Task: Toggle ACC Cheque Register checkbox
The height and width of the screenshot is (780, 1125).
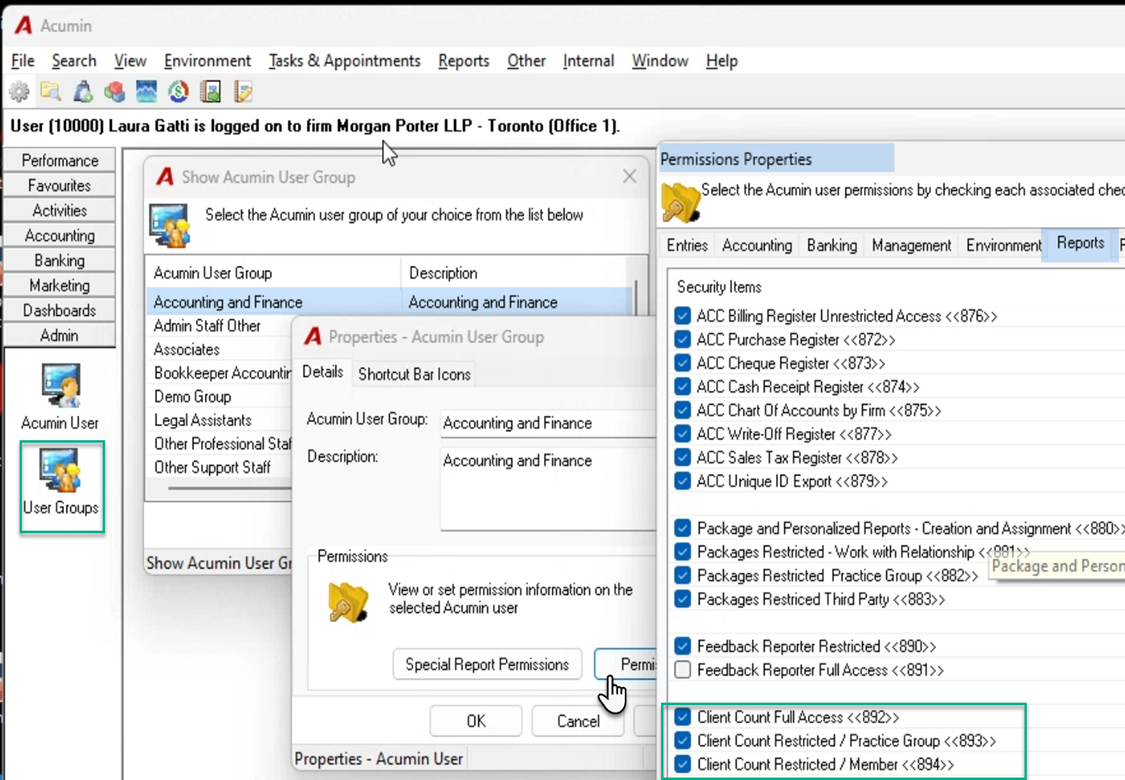Action: click(682, 363)
